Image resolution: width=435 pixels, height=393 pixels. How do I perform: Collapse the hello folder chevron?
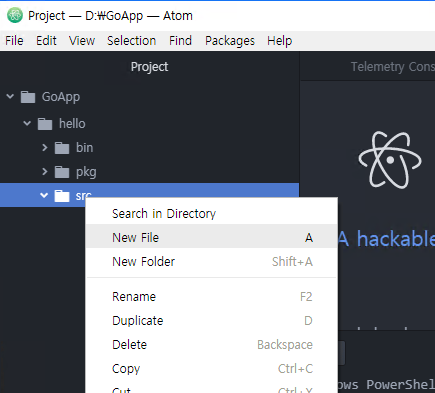(x=27, y=124)
